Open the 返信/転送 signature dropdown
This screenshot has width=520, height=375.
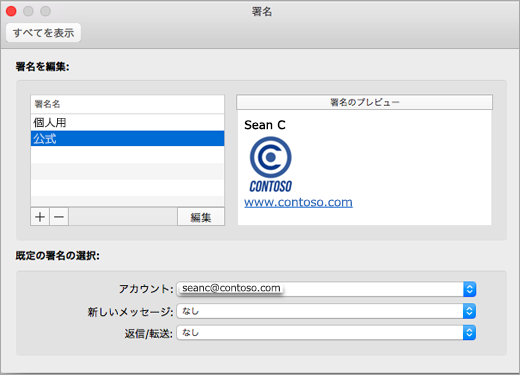[x=326, y=333]
